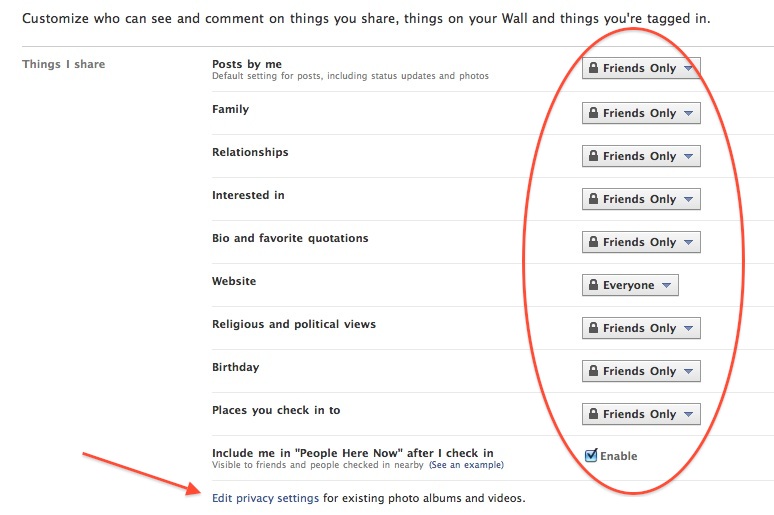Click lock icon on Family privacy button
Screen dimensions: 774x515
point(593,113)
